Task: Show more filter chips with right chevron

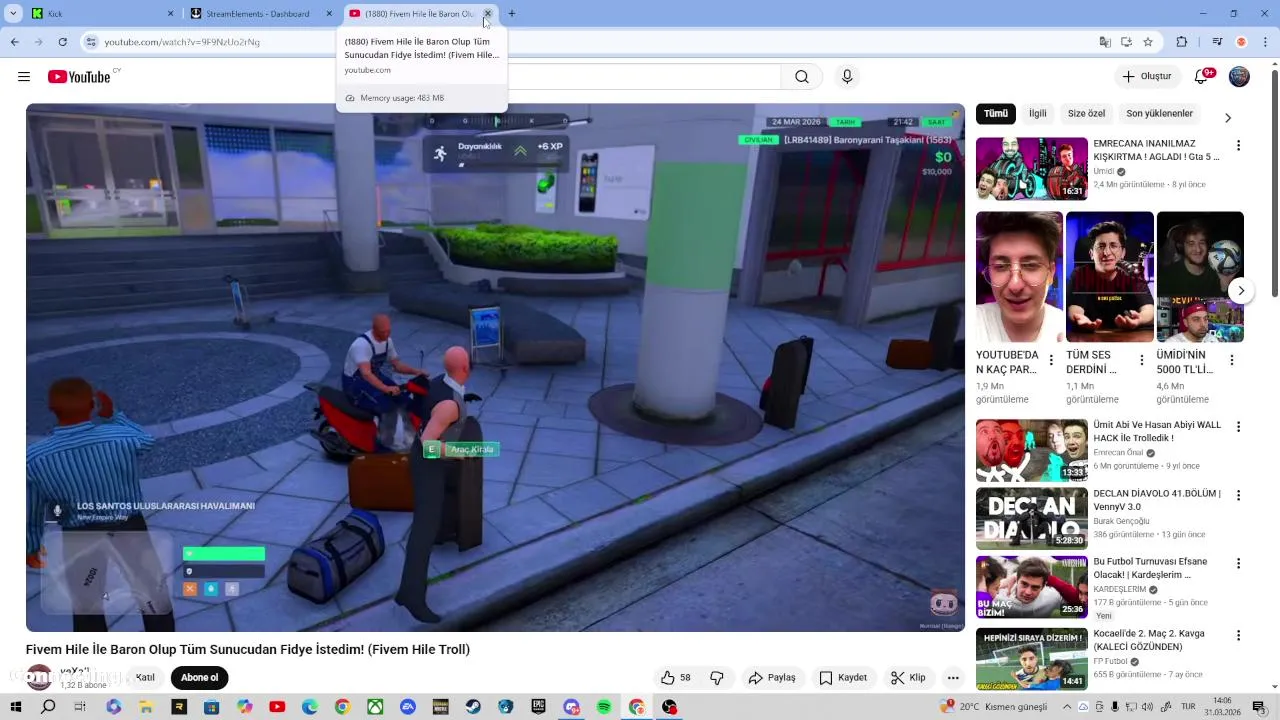Action: point(1228,117)
